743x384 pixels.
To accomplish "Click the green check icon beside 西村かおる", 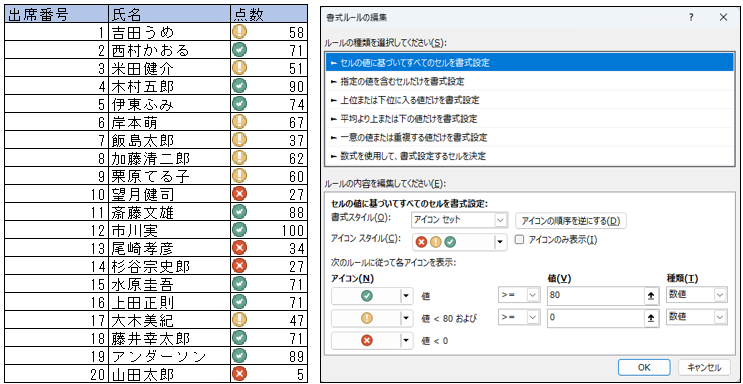I will 240,50.
